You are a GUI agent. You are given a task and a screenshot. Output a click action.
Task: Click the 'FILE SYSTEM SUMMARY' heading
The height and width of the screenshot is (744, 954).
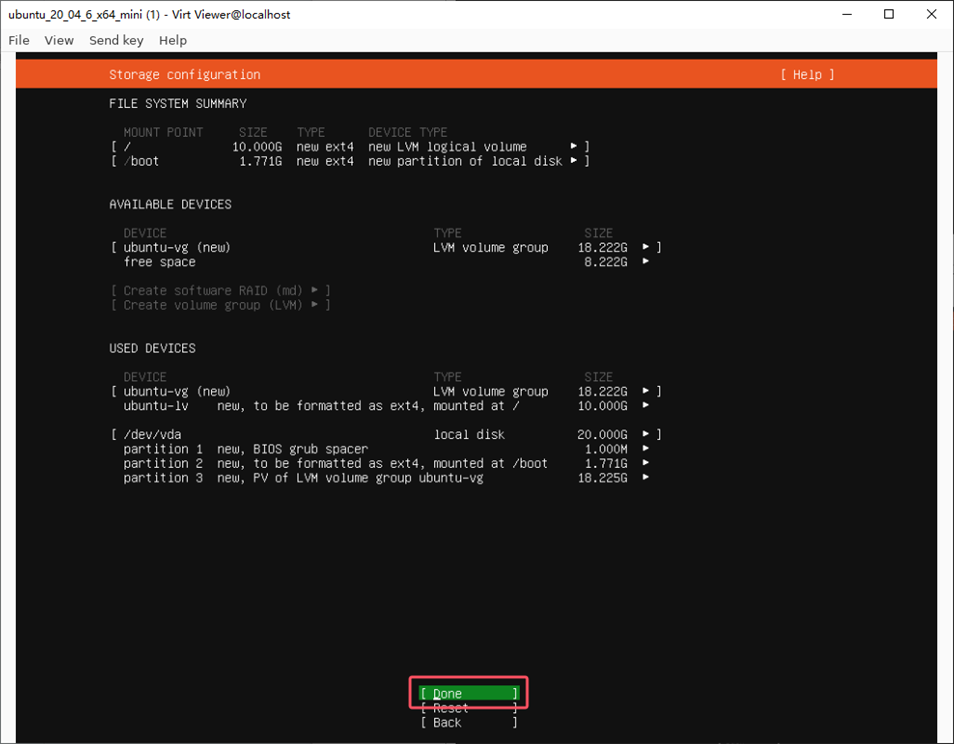tap(178, 103)
